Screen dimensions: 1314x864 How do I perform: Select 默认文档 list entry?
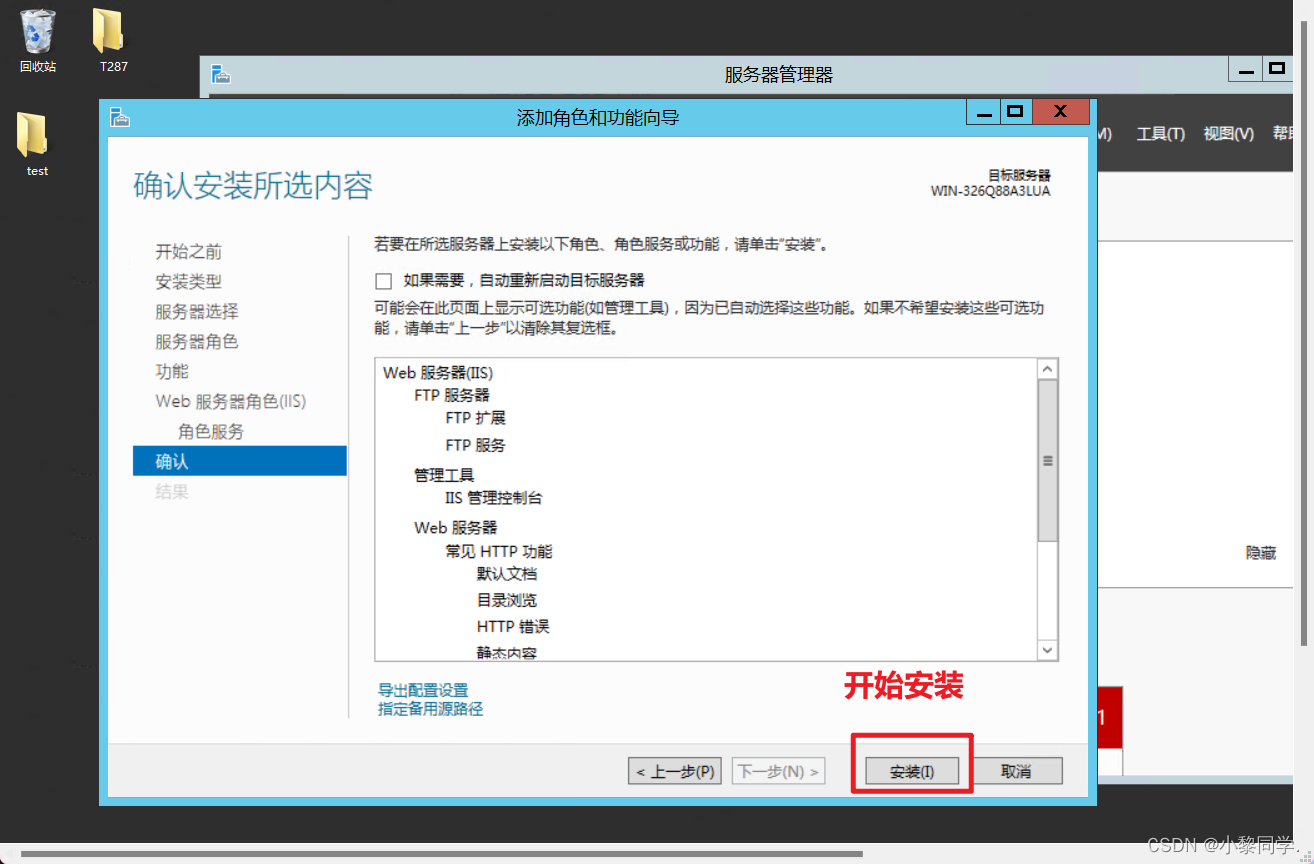[507, 574]
